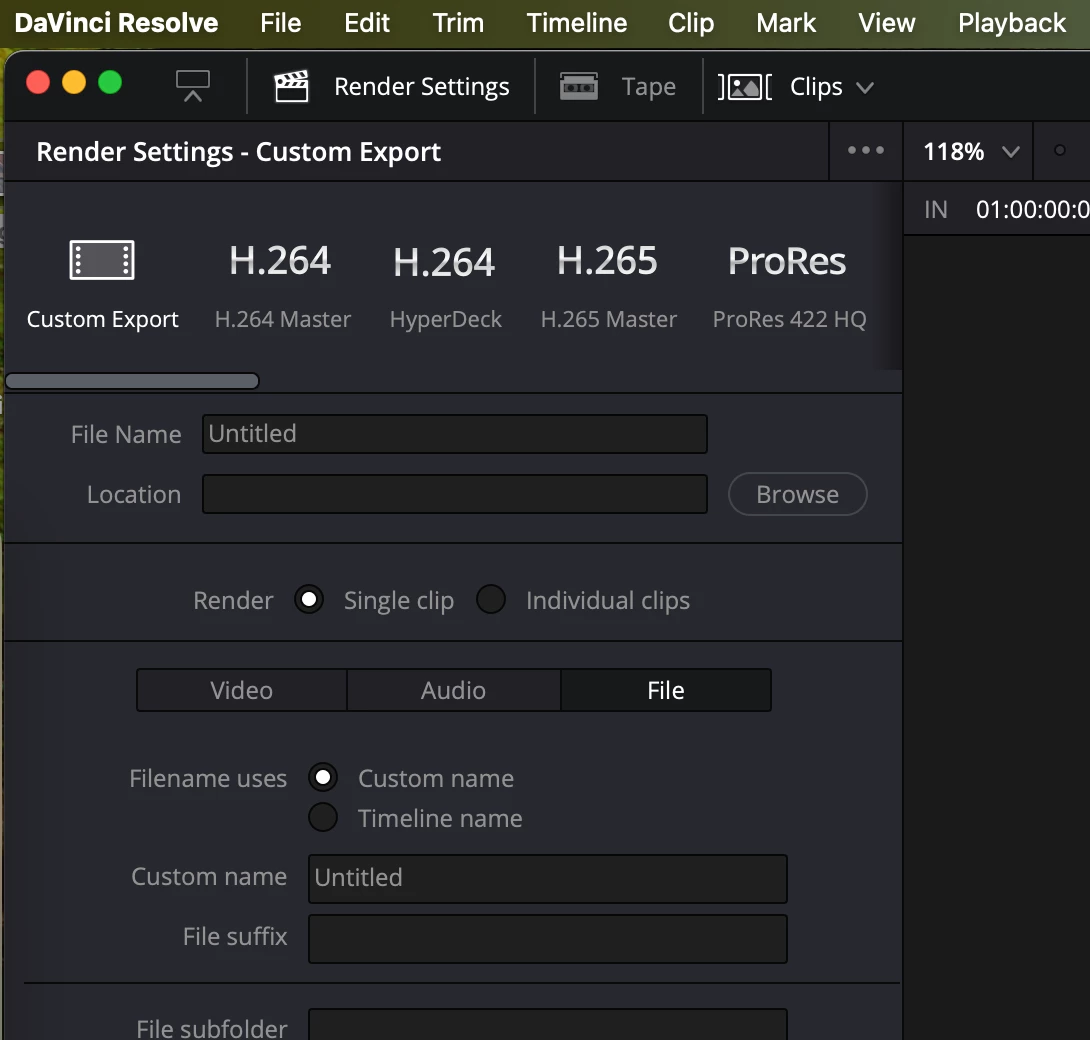1090x1040 pixels.
Task: Click the File suffix input field
Action: click(548, 939)
